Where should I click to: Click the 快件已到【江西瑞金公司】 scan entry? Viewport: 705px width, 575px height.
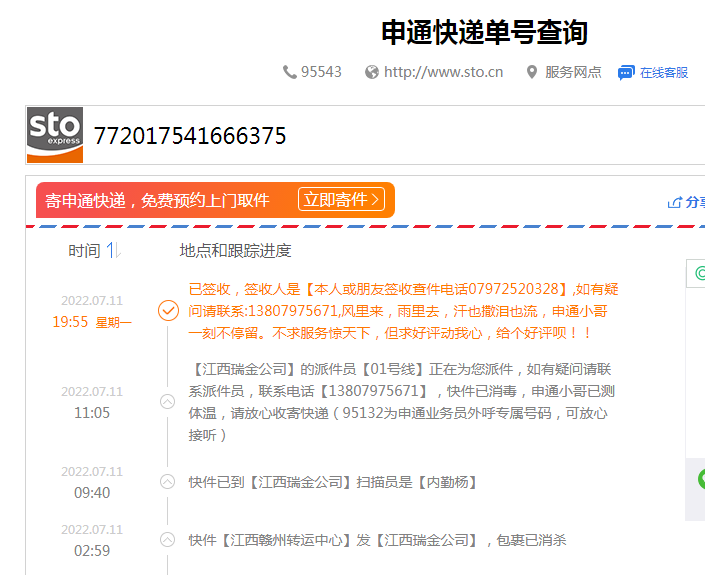coord(333,482)
